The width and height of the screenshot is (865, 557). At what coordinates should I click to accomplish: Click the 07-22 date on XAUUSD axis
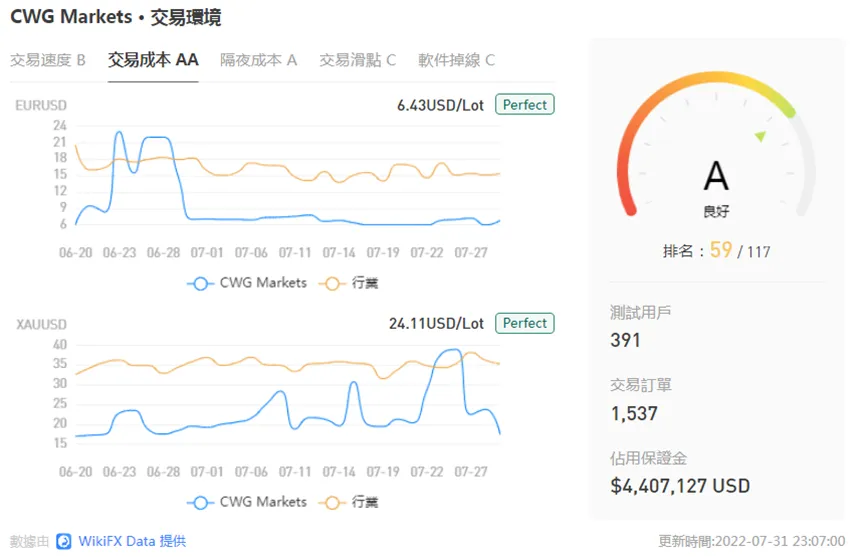426,472
